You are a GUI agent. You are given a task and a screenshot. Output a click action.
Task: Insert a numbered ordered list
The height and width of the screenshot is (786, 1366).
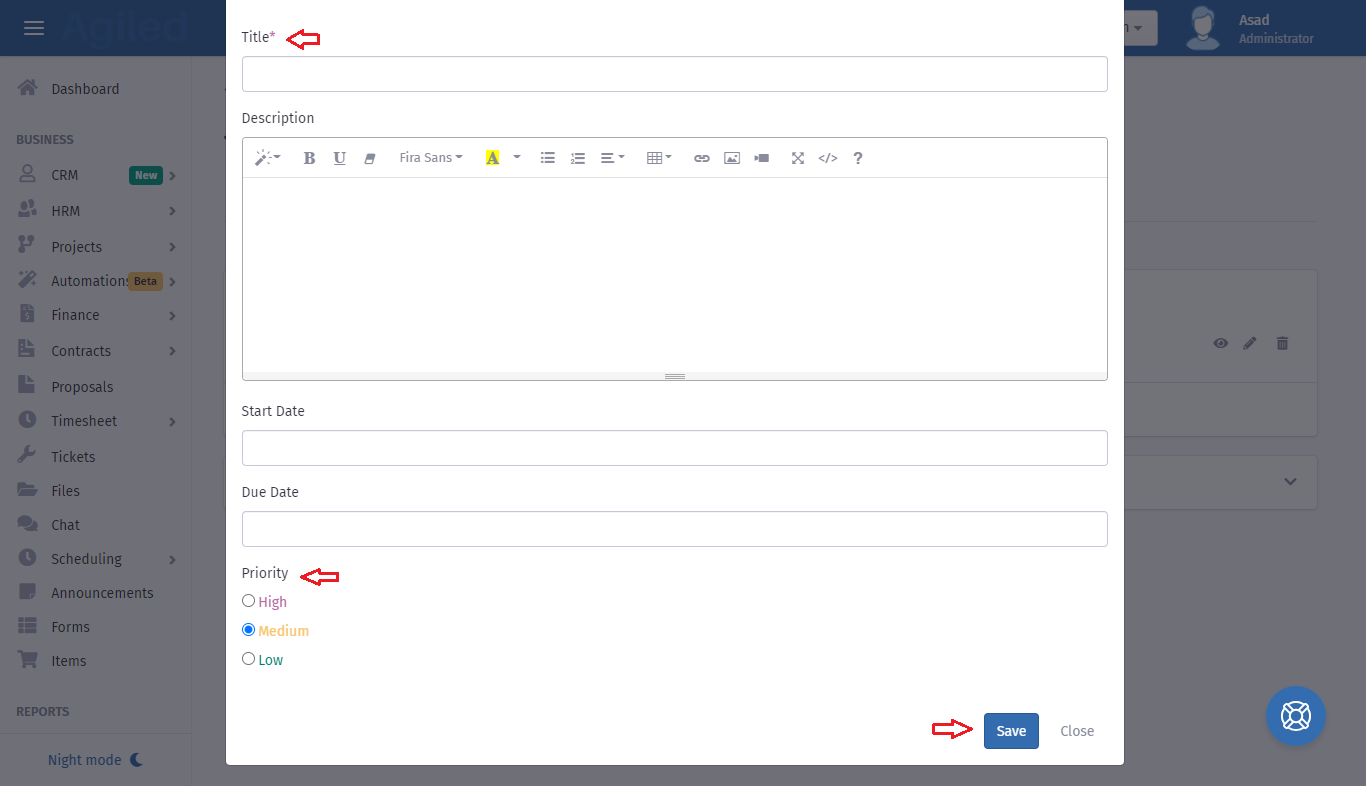coord(578,158)
